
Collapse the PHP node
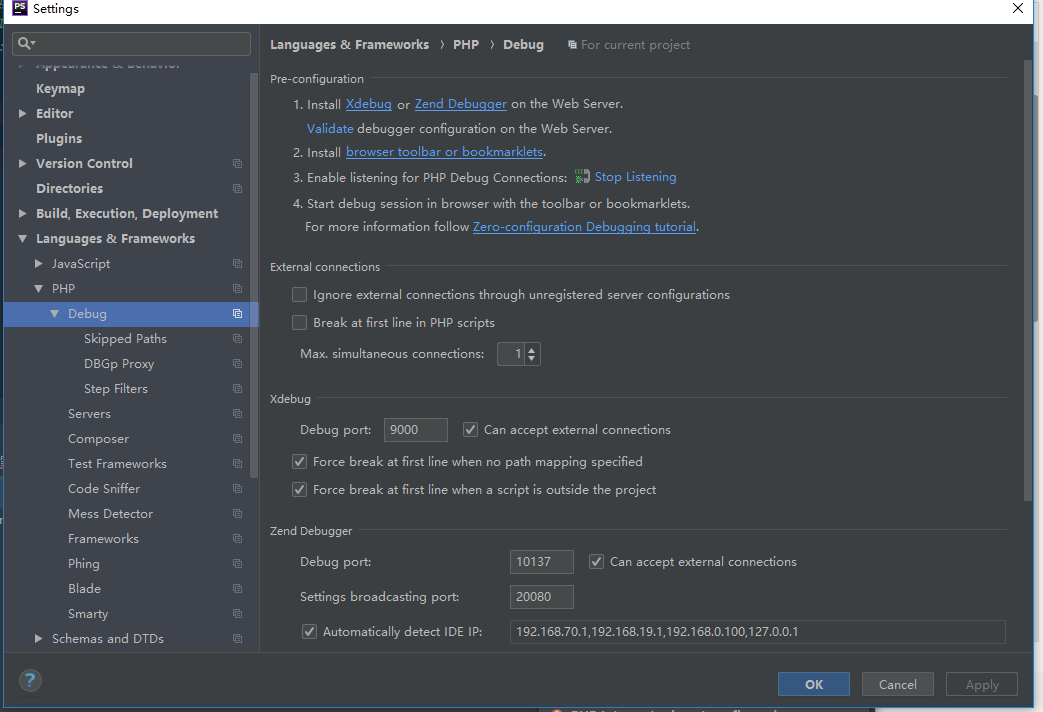pos(39,289)
